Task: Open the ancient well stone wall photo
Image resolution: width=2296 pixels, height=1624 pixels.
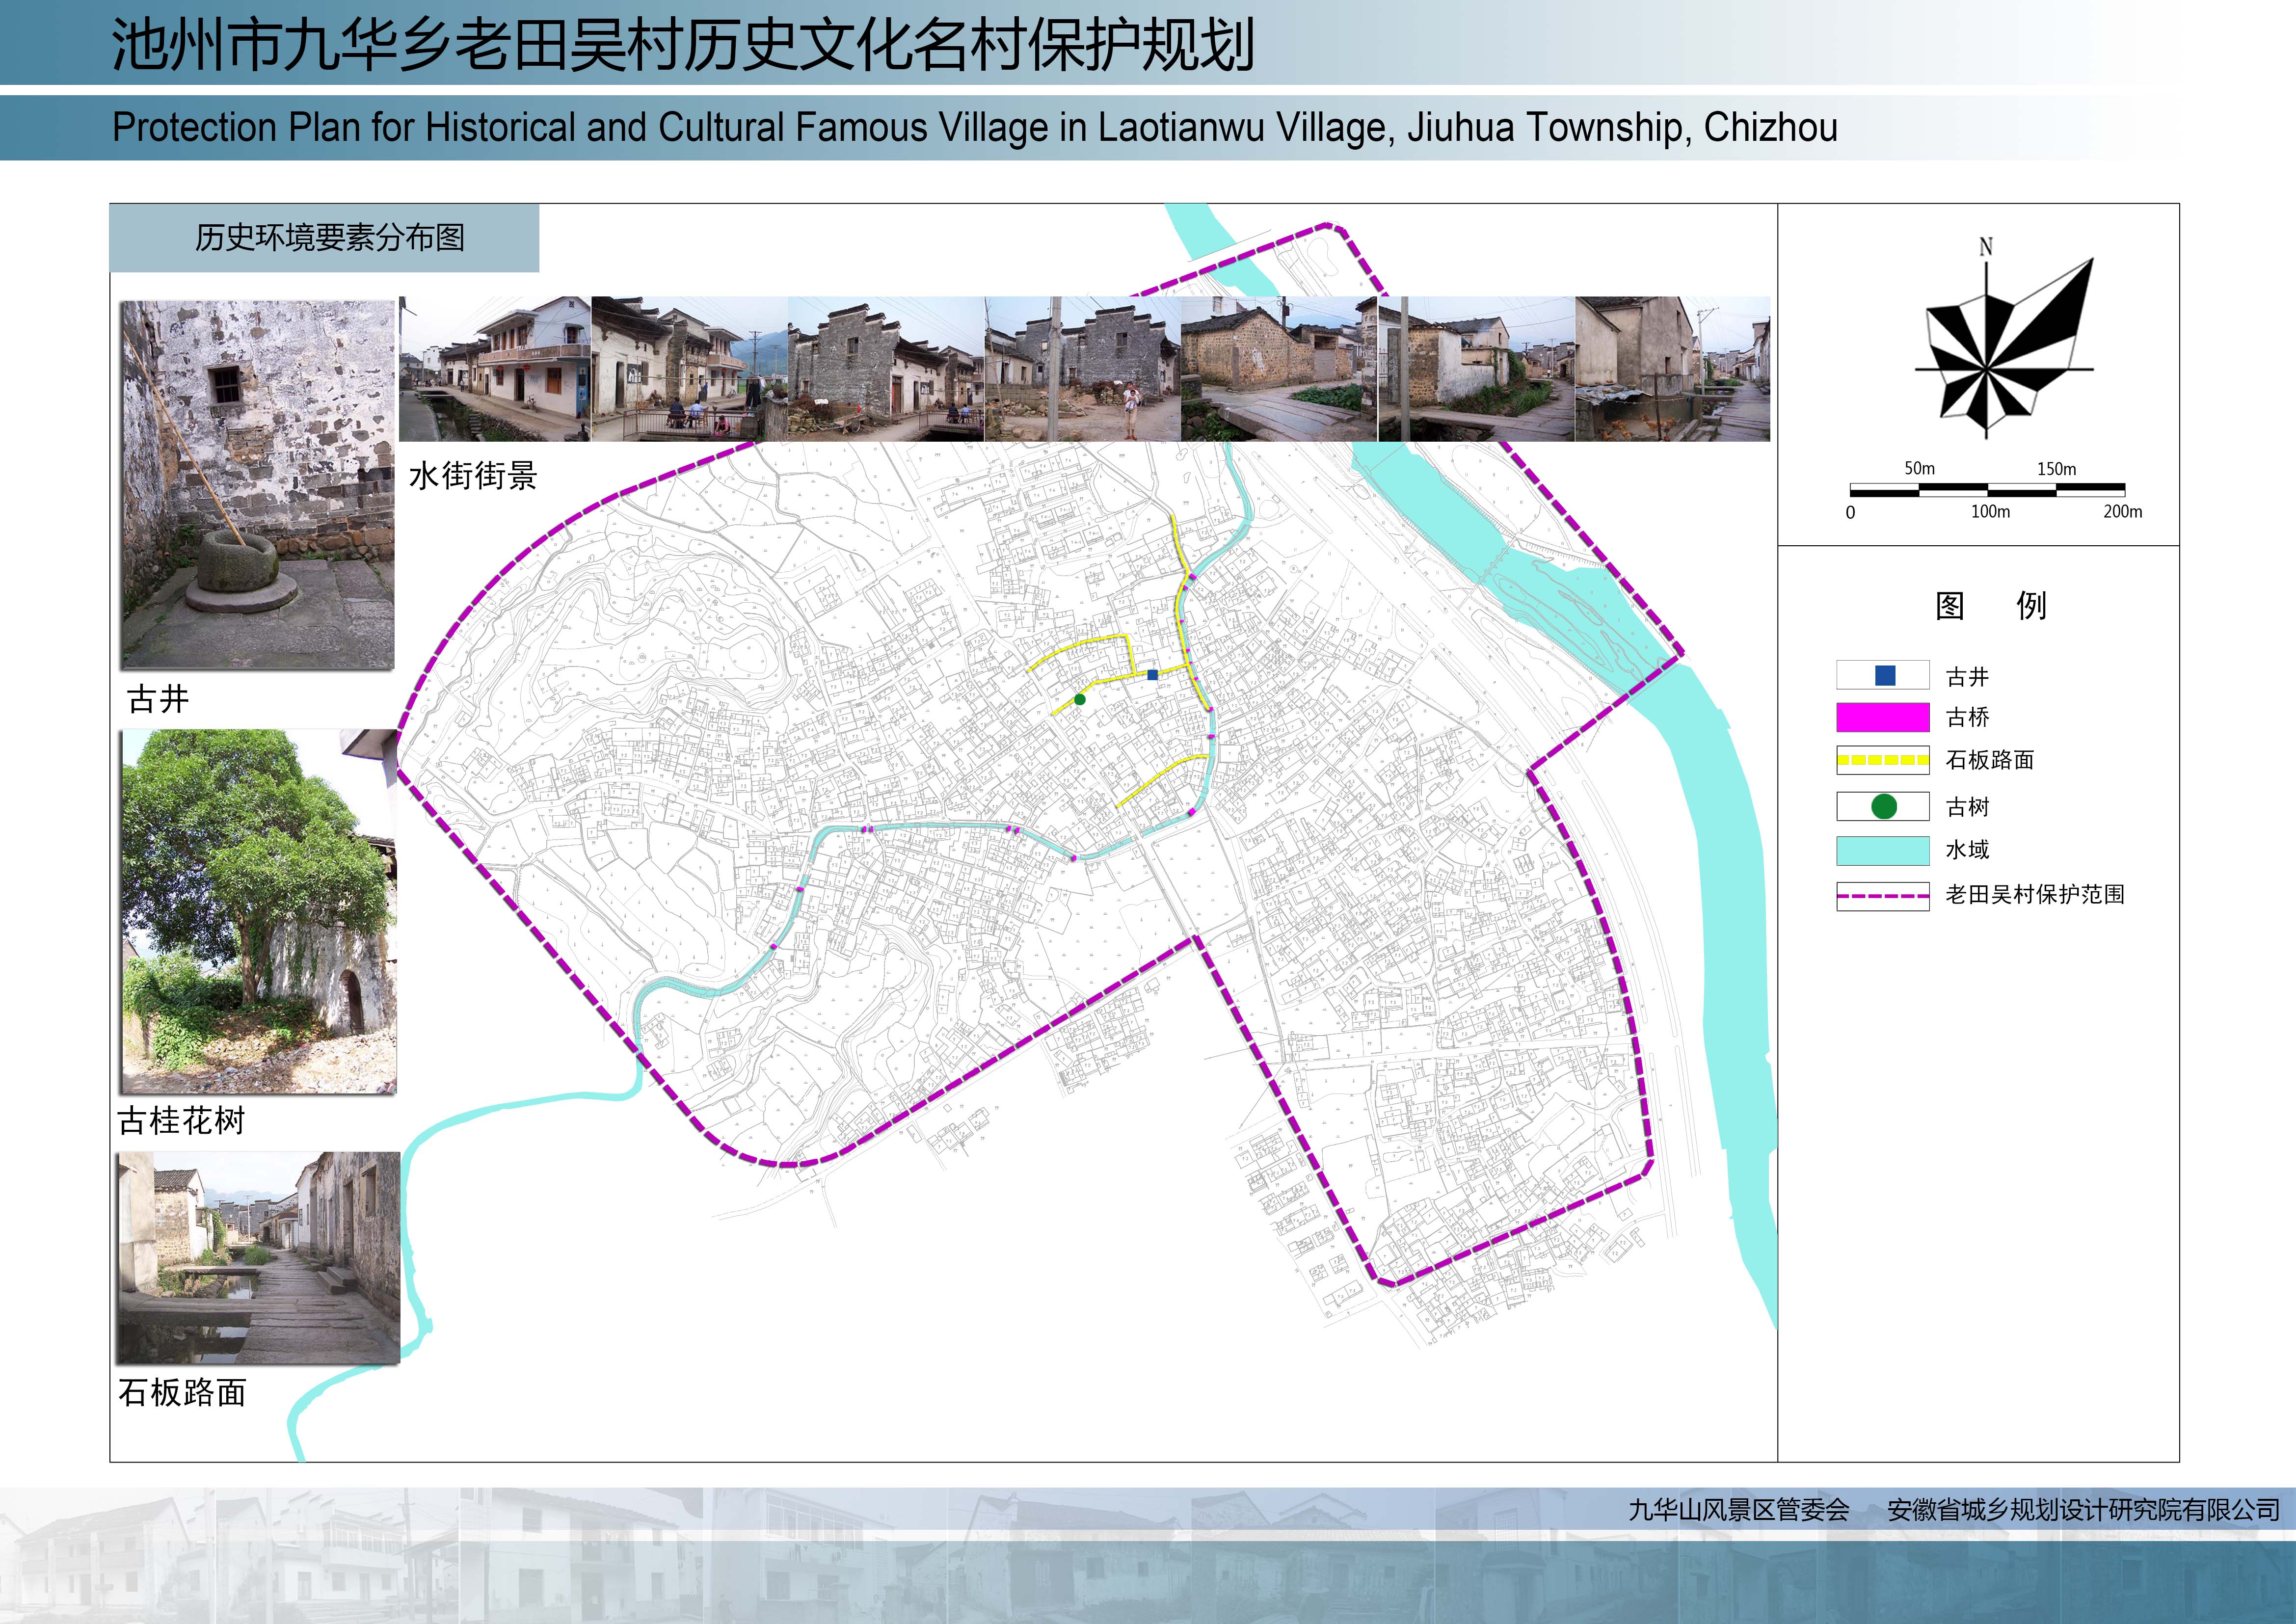Action: (x=258, y=485)
